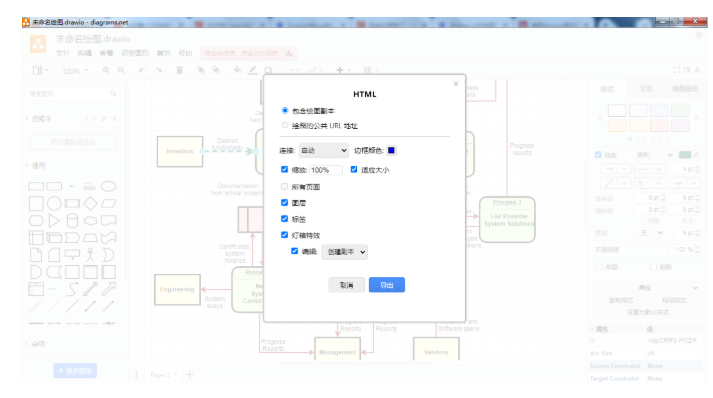The image size is (713, 398).
Task: Select the triangle shape in General palette
Action: (54, 221)
